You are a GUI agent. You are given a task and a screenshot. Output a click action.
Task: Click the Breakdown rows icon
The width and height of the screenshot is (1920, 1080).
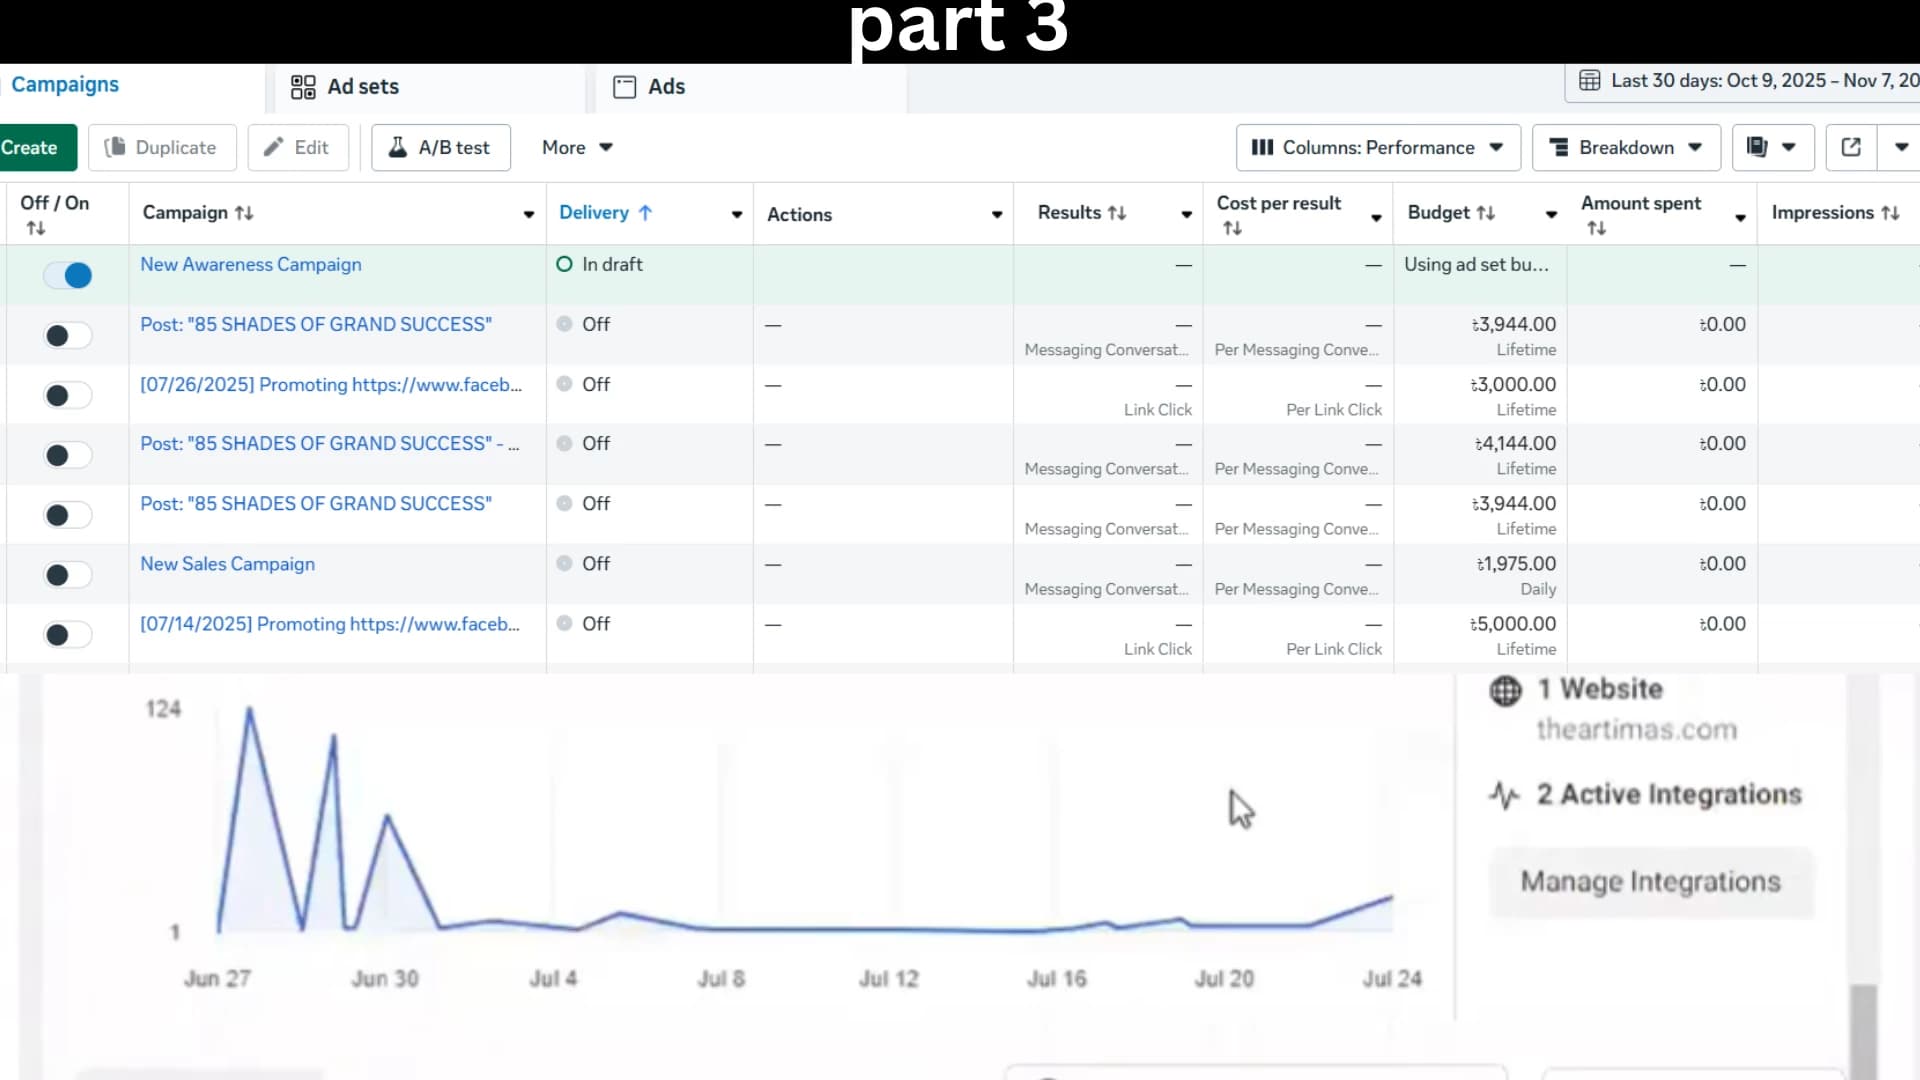click(x=1559, y=148)
